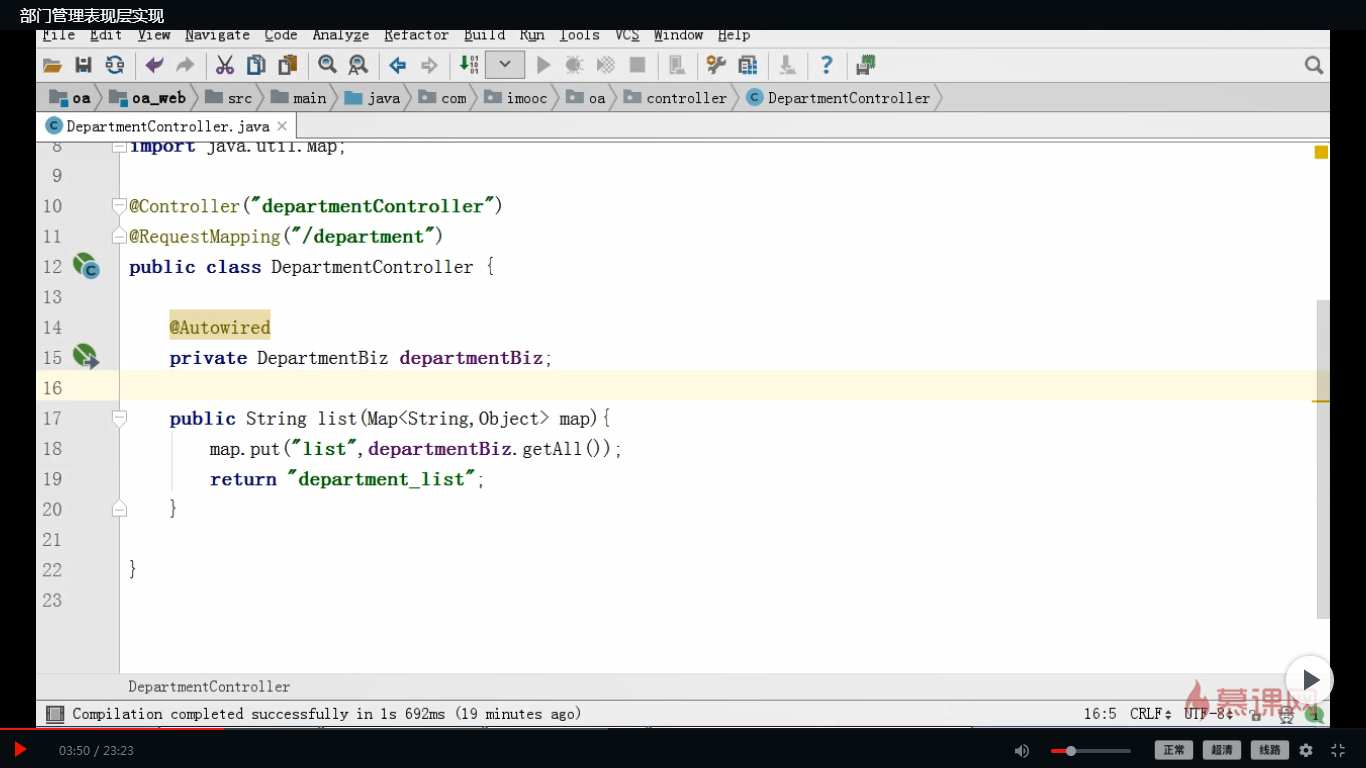This screenshot has width=1366, height=768.
Task: Toggle the read-only lock status icon
Action: [1256, 715]
